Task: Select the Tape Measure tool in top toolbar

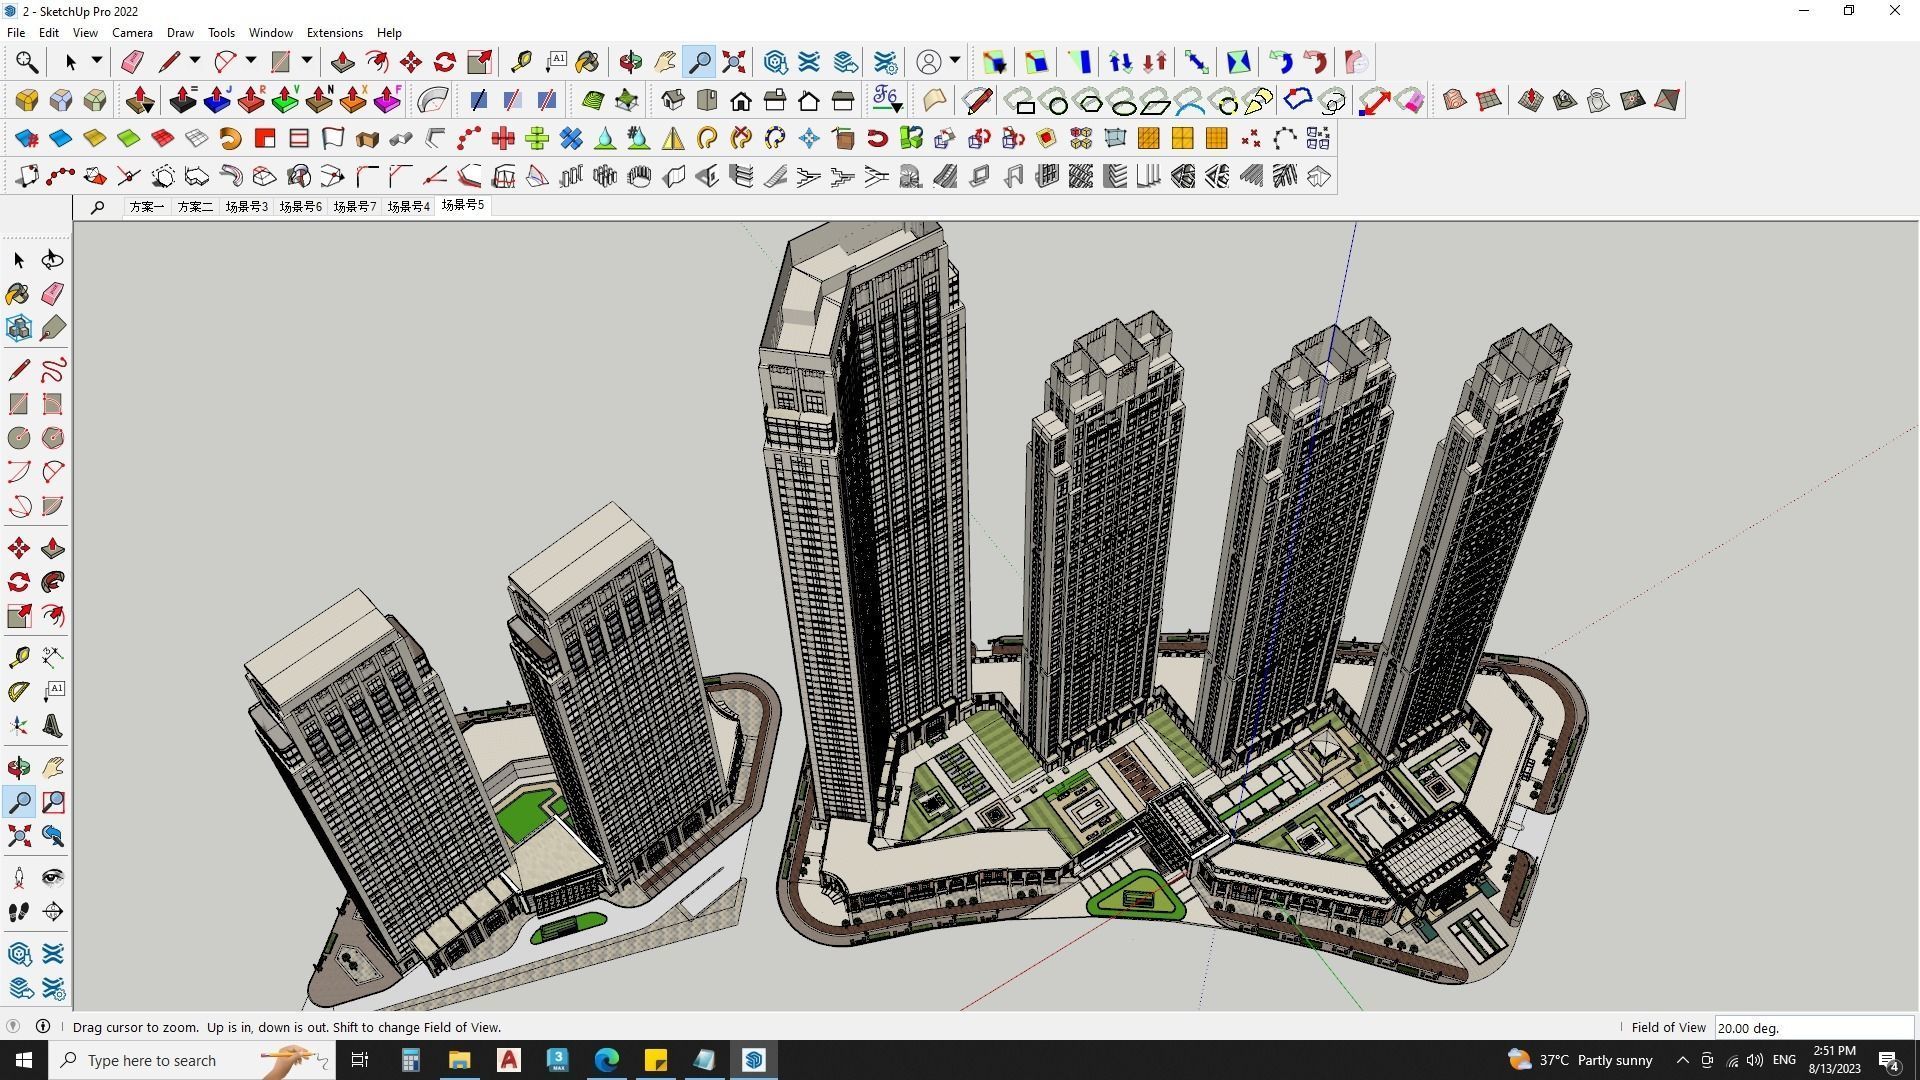Action: point(521,62)
